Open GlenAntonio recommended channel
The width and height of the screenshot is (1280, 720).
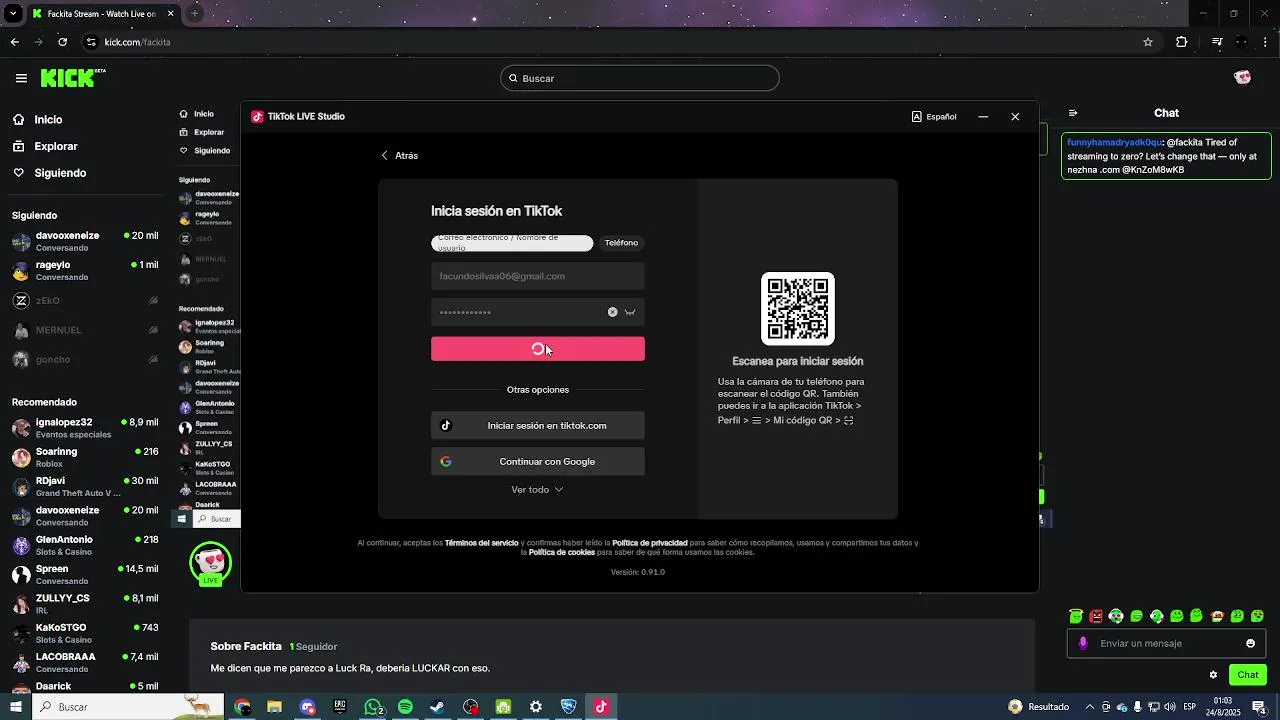[x=85, y=545]
